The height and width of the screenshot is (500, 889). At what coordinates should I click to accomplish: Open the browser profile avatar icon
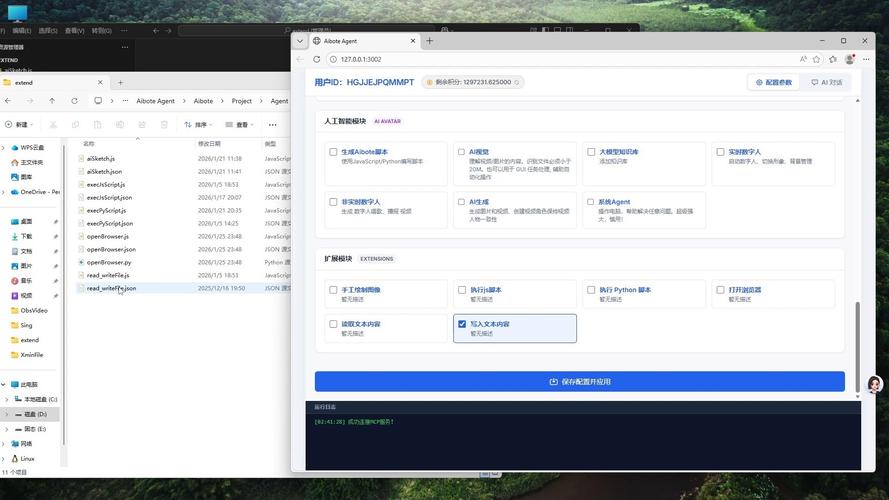tap(850, 59)
